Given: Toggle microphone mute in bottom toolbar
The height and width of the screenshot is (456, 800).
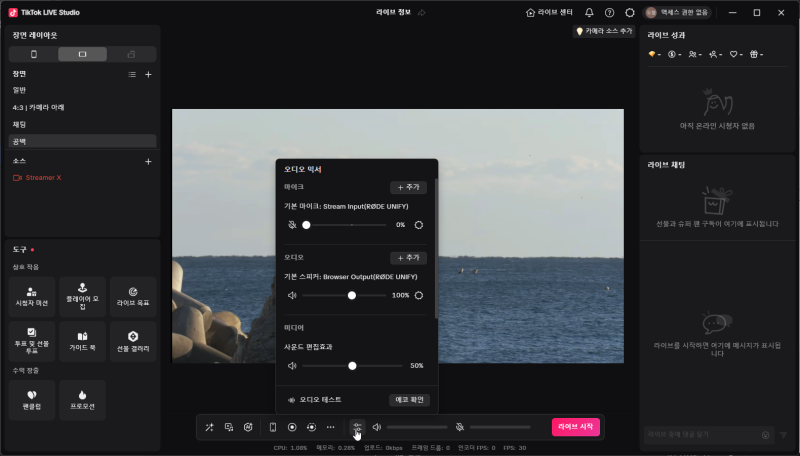Looking at the screenshot, I should (460, 427).
